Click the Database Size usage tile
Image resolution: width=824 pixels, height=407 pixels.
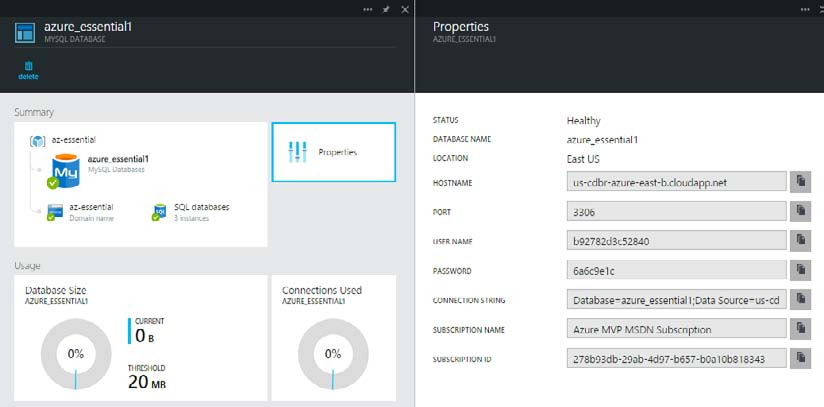pyautogui.click(x=140, y=340)
